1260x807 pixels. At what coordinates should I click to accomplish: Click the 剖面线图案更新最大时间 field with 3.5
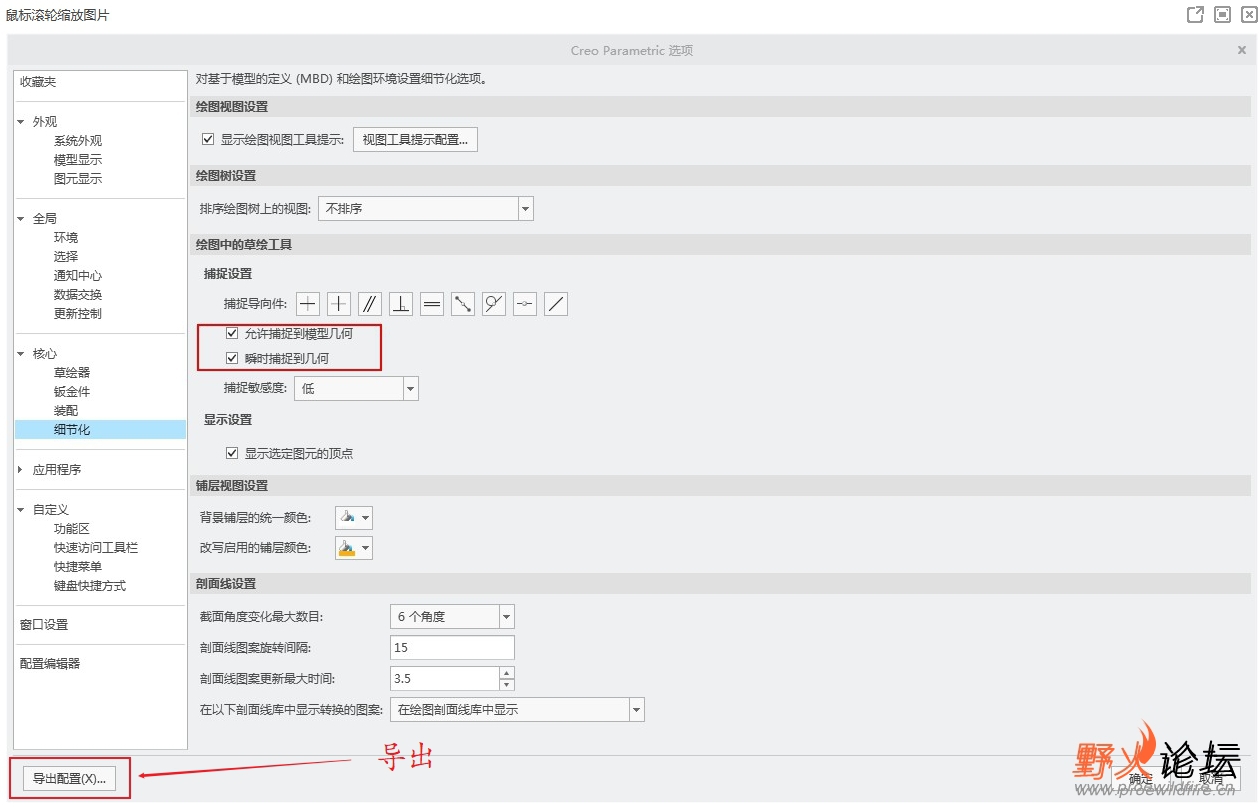pyautogui.click(x=444, y=679)
